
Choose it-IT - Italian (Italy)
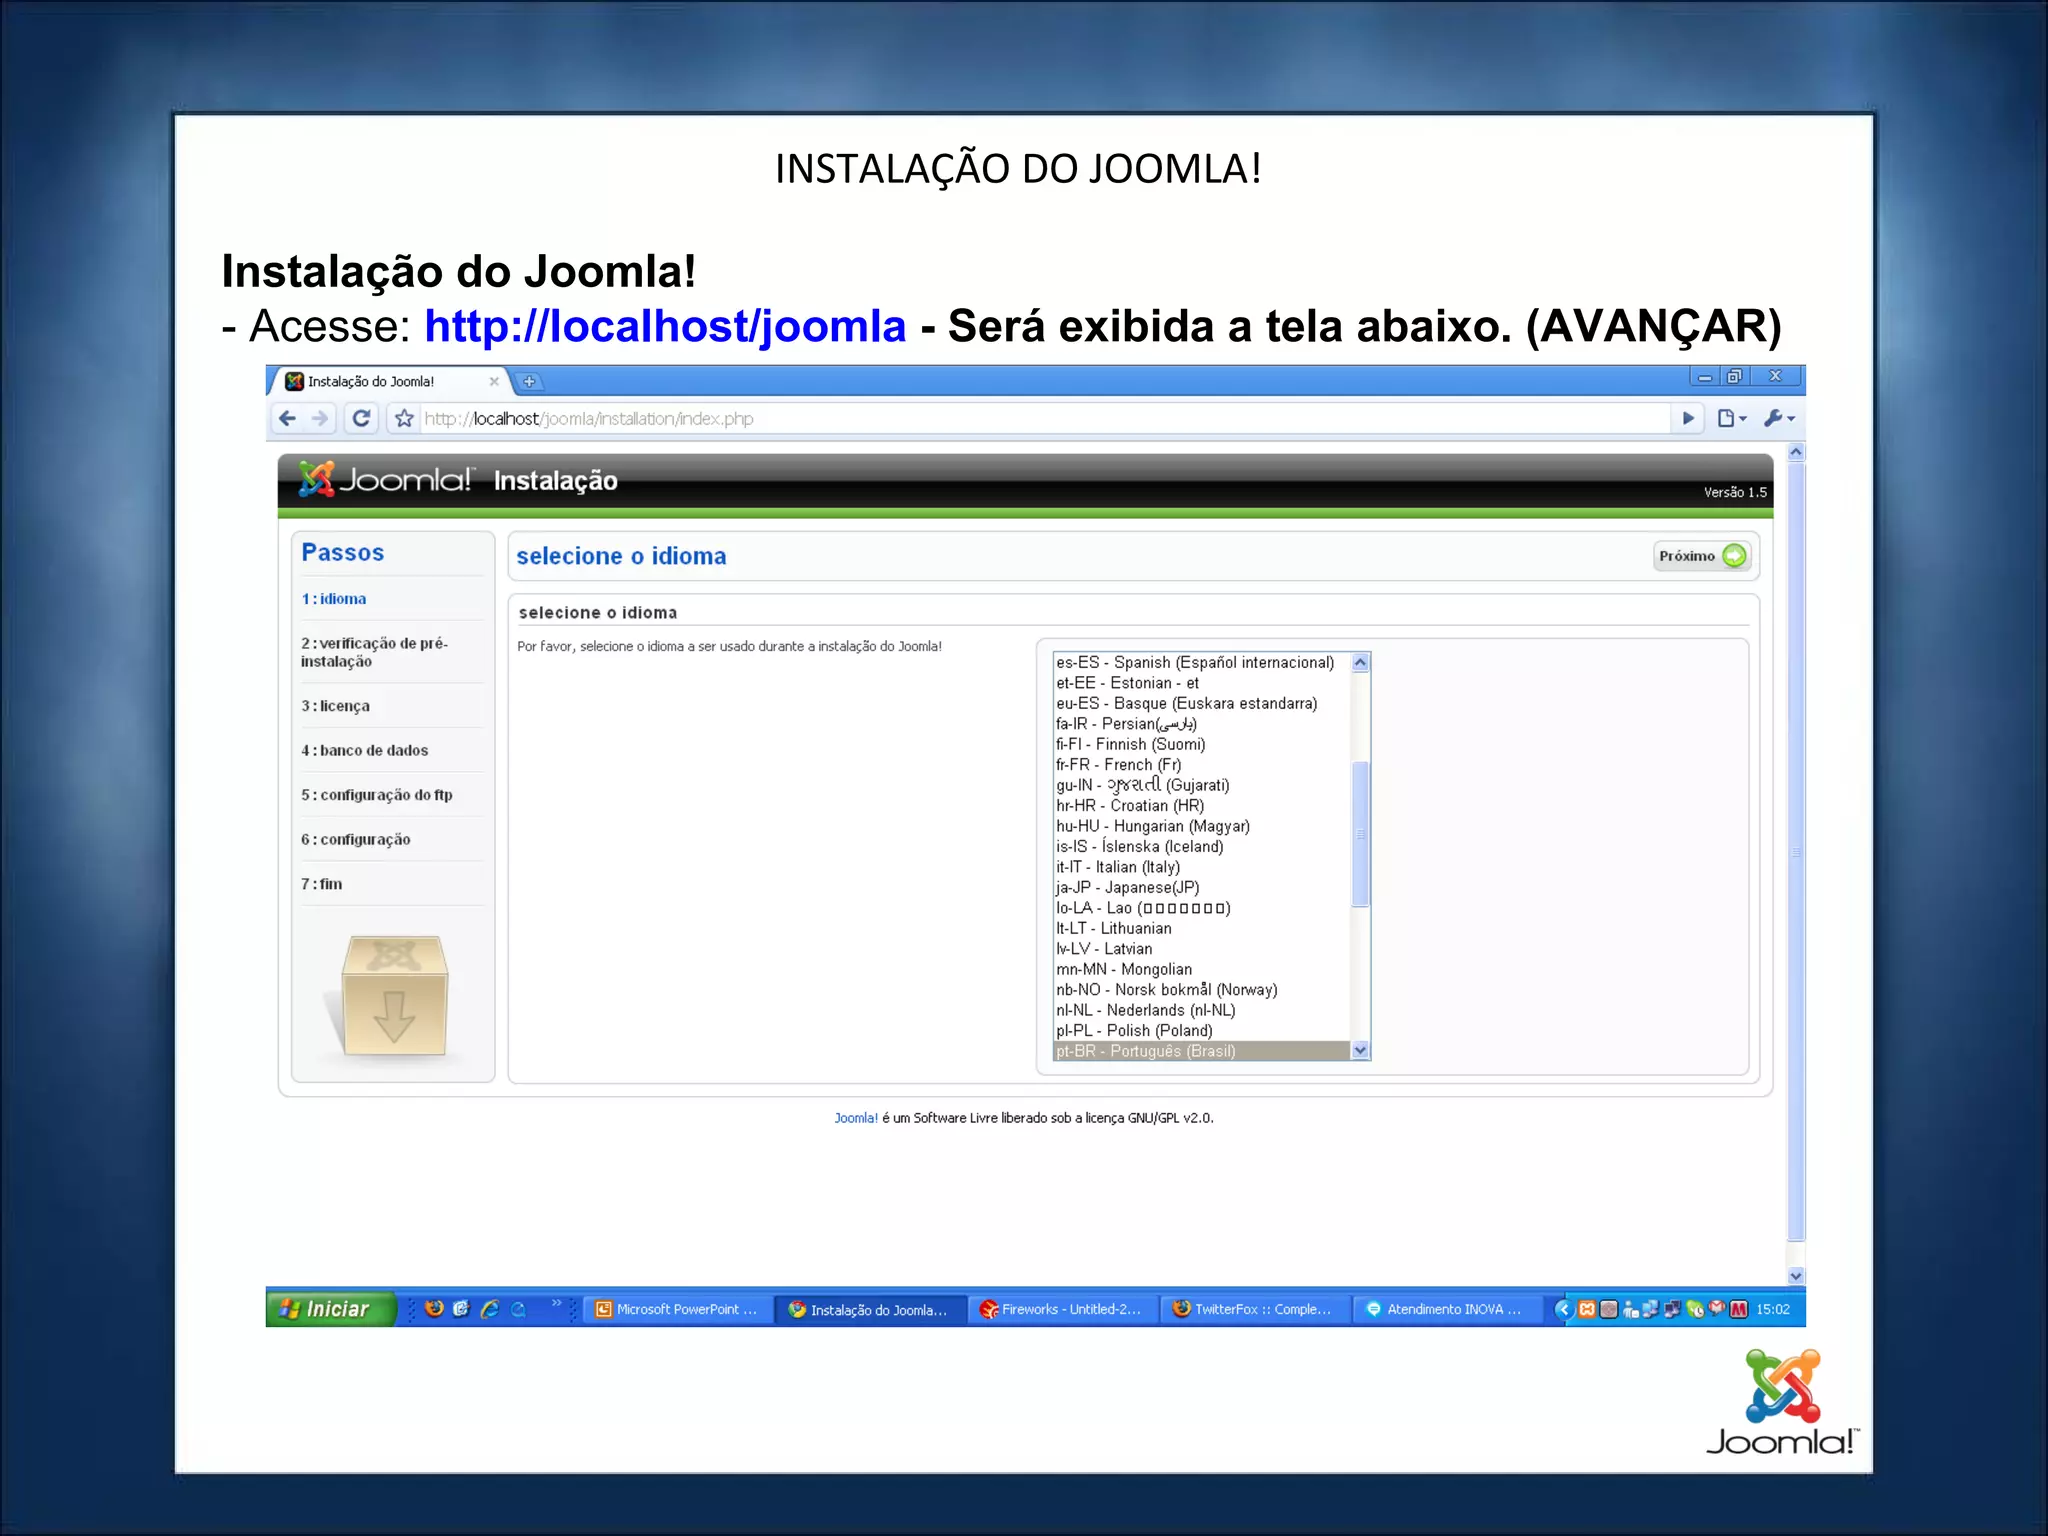coord(1201,868)
